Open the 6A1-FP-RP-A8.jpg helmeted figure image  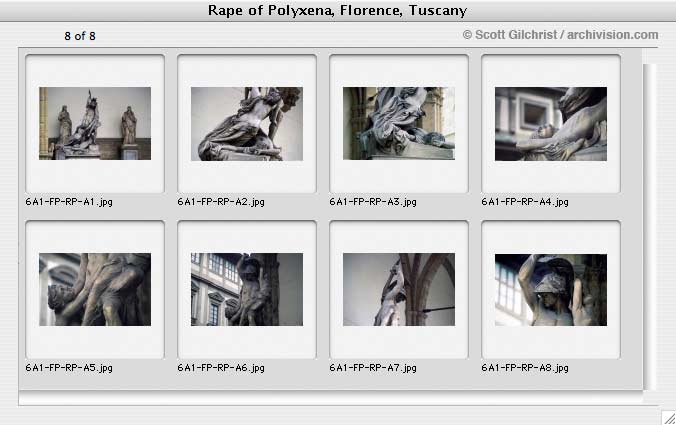point(551,290)
